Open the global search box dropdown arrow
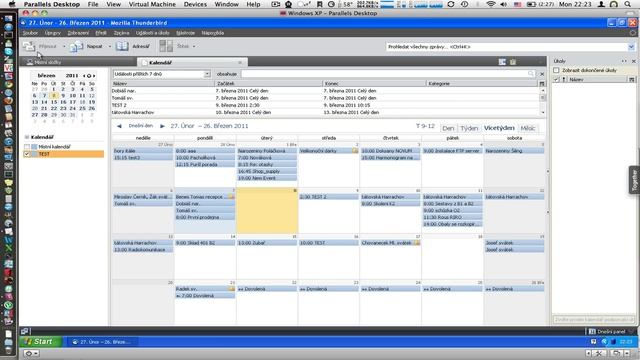The image size is (640, 360). [x=631, y=47]
